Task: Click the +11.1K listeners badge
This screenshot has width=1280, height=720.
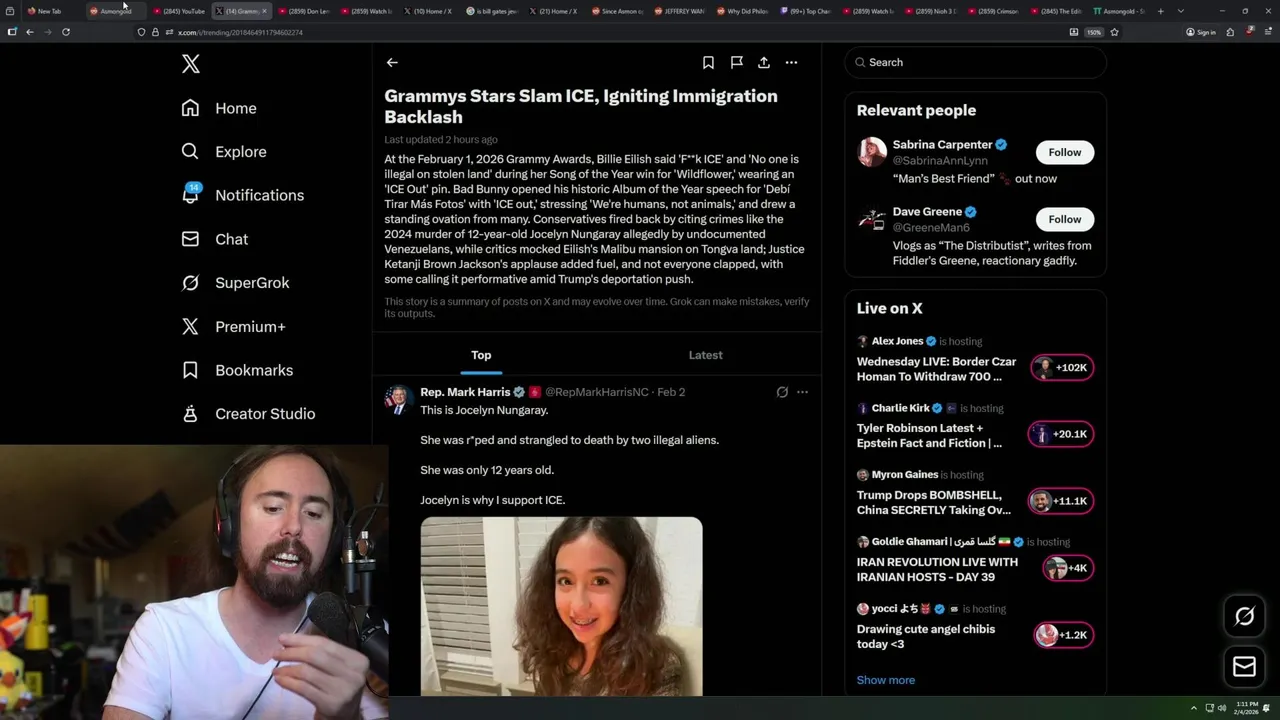Action: click(x=1062, y=501)
